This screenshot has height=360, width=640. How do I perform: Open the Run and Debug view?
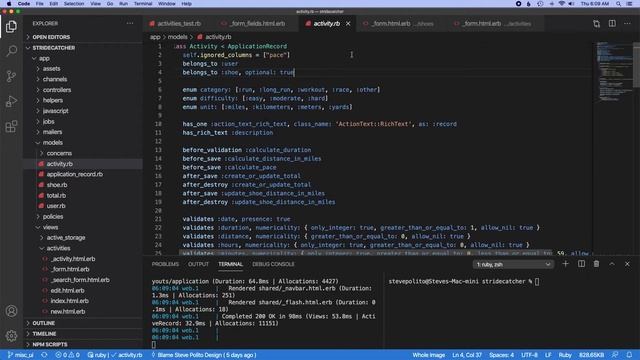tap(11, 101)
